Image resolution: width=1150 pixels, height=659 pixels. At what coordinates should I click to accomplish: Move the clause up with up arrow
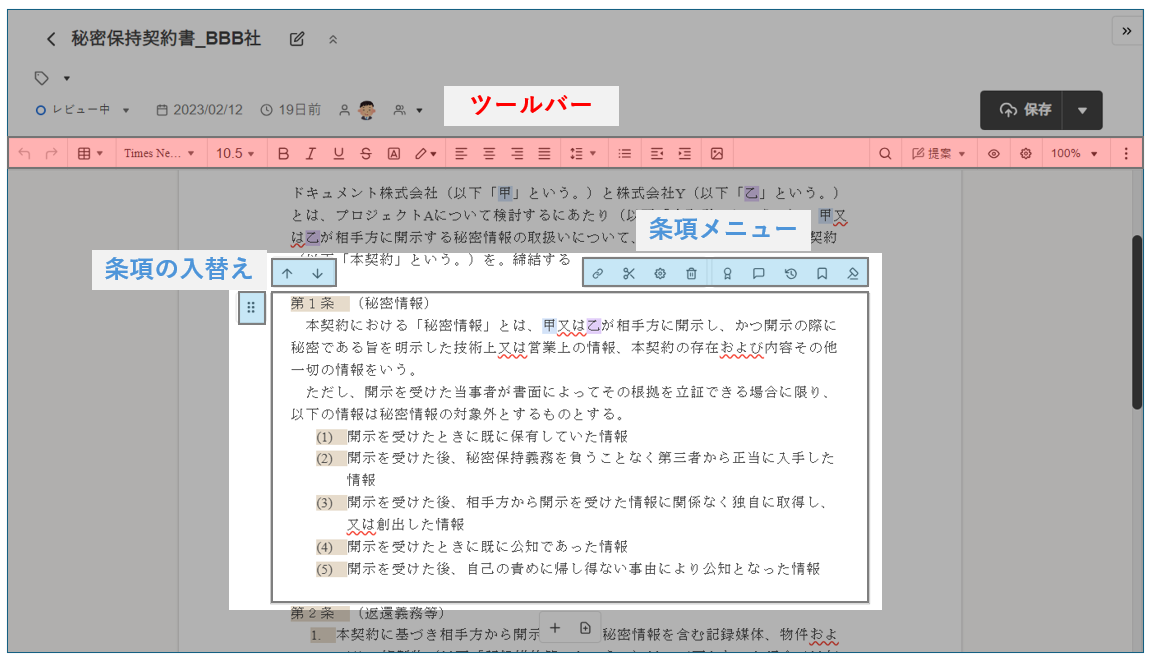tap(287, 273)
